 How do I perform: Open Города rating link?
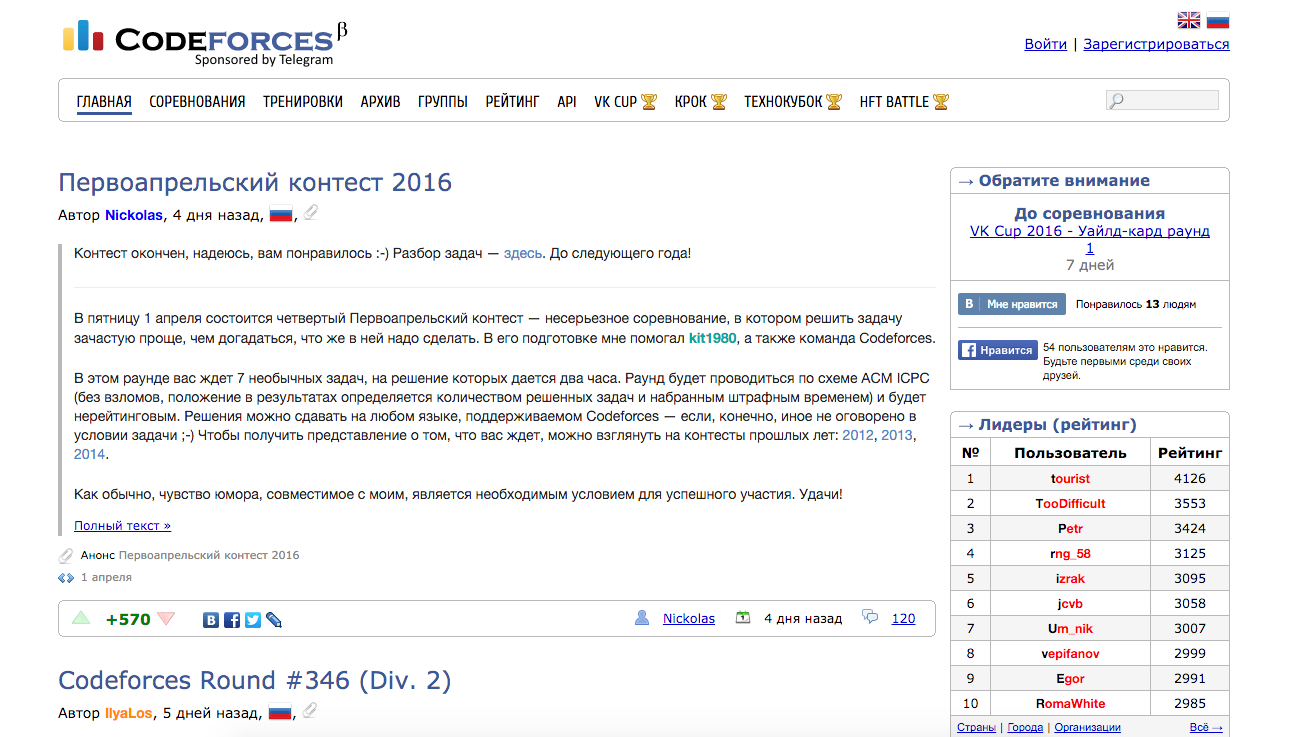[1025, 727]
